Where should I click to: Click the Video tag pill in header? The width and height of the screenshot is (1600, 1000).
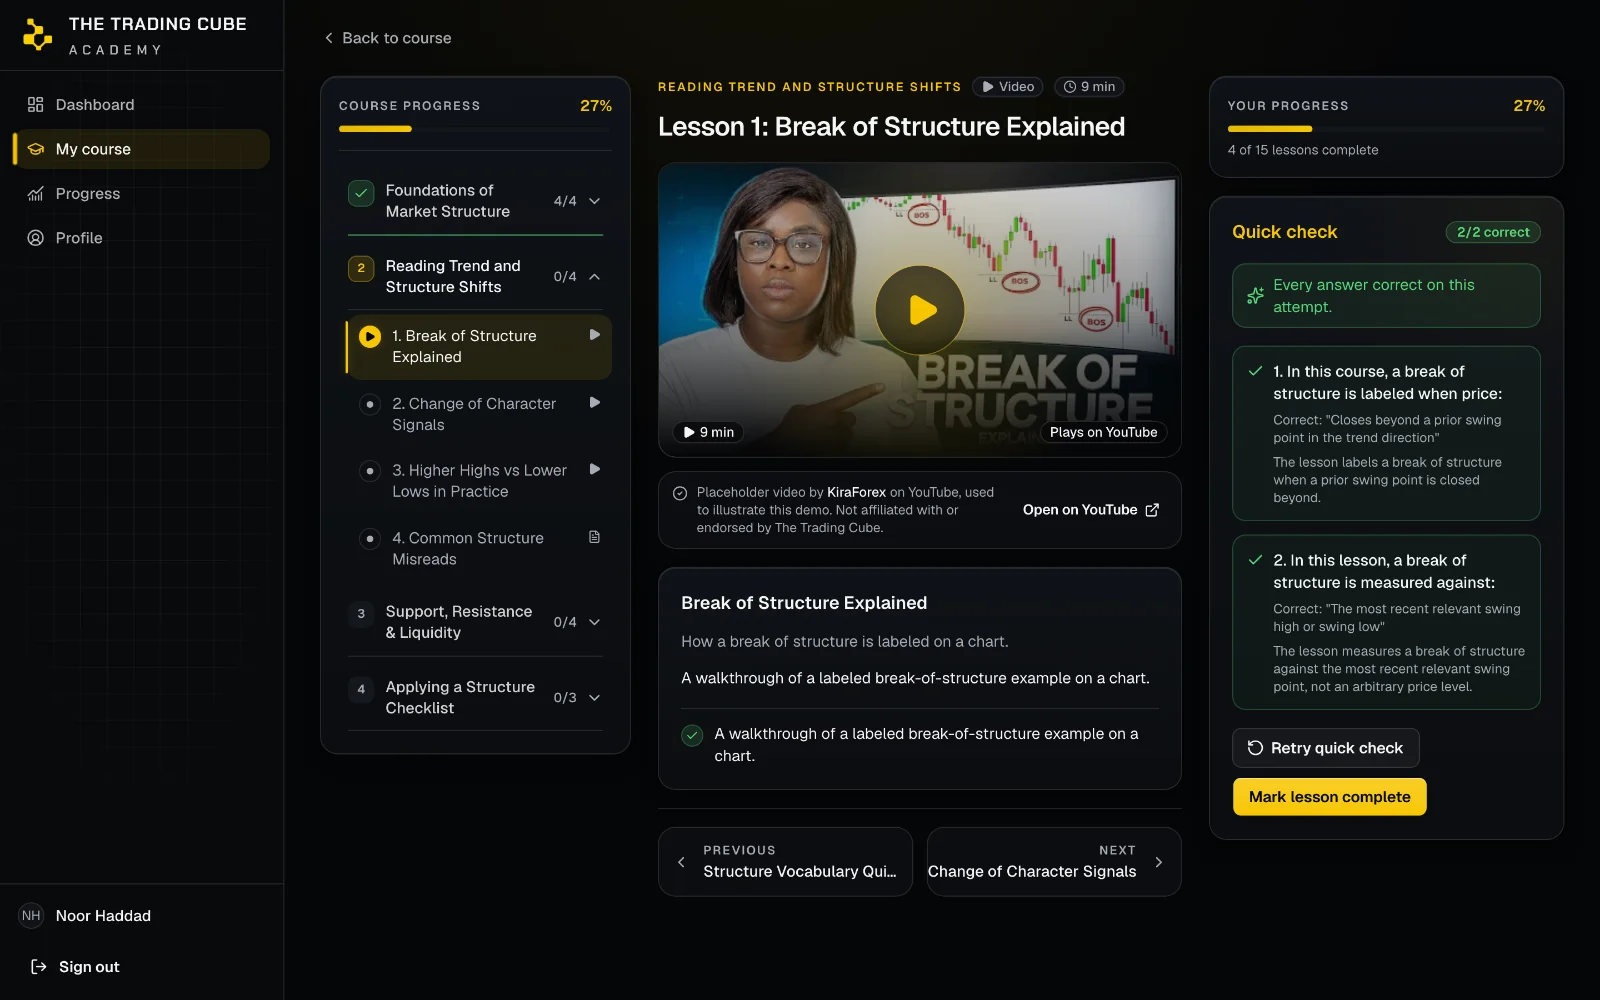pyautogui.click(x=1008, y=87)
